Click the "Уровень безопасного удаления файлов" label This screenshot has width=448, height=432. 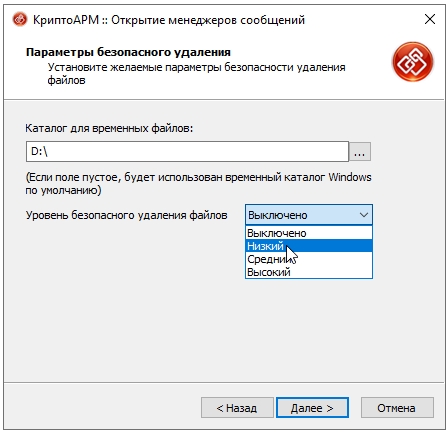(x=126, y=215)
